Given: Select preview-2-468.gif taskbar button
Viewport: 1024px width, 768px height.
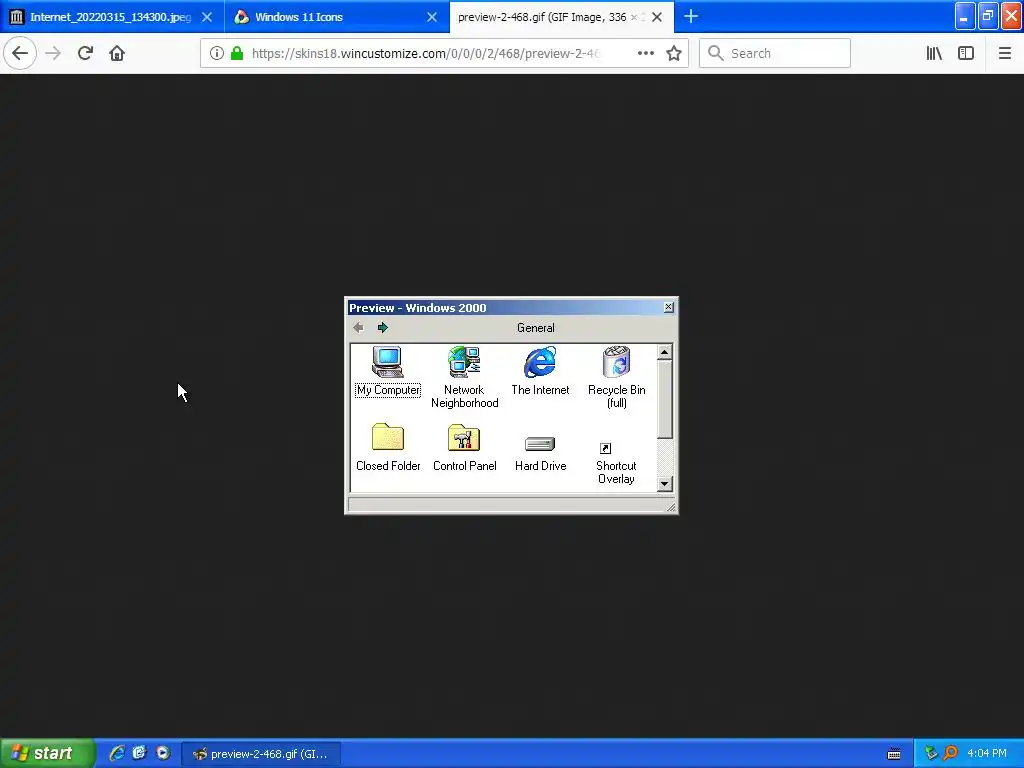Looking at the screenshot, I should pyautogui.click(x=260, y=754).
